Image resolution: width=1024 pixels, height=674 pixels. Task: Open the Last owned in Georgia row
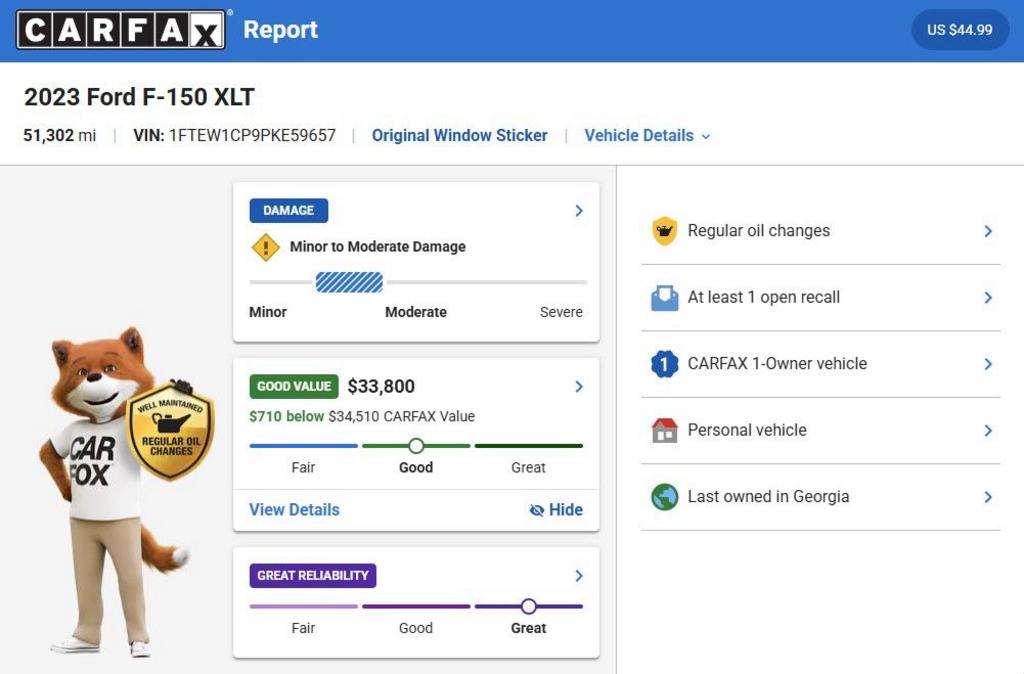tap(820, 497)
